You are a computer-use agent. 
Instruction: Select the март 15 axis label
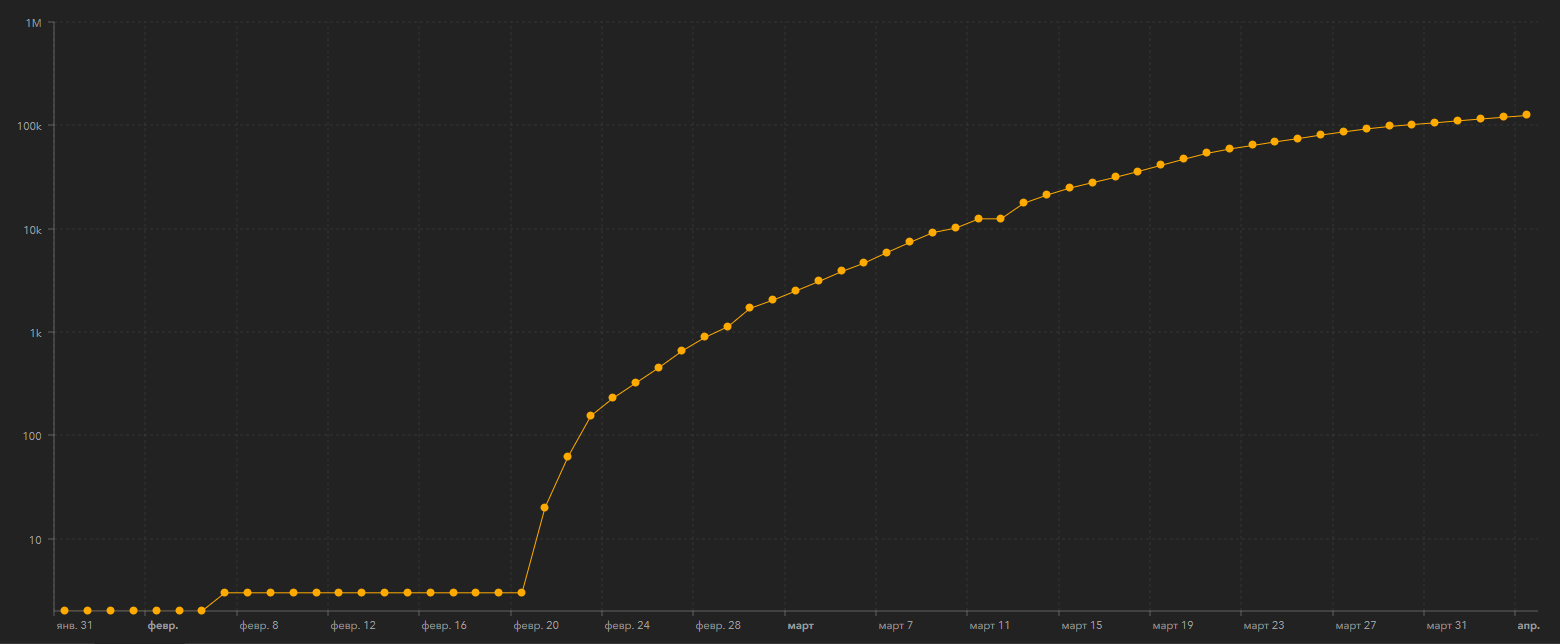[x=1082, y=626]
